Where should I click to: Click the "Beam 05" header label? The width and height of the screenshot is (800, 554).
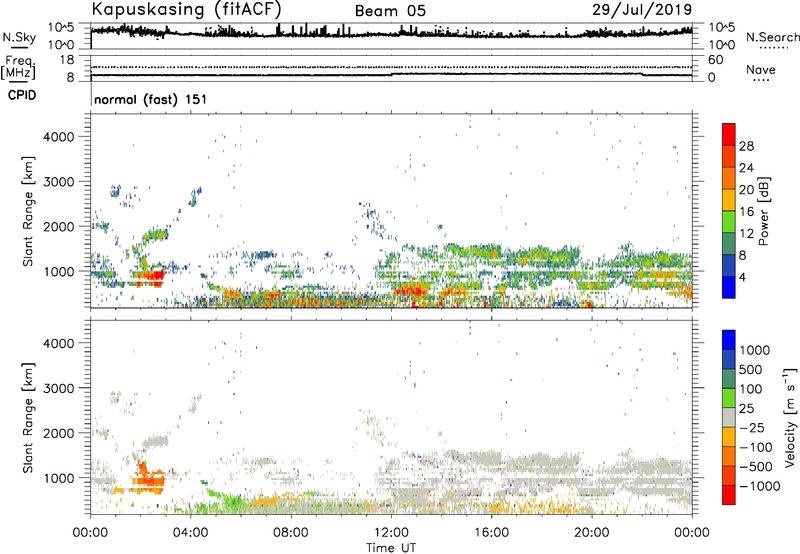point(390,11)
